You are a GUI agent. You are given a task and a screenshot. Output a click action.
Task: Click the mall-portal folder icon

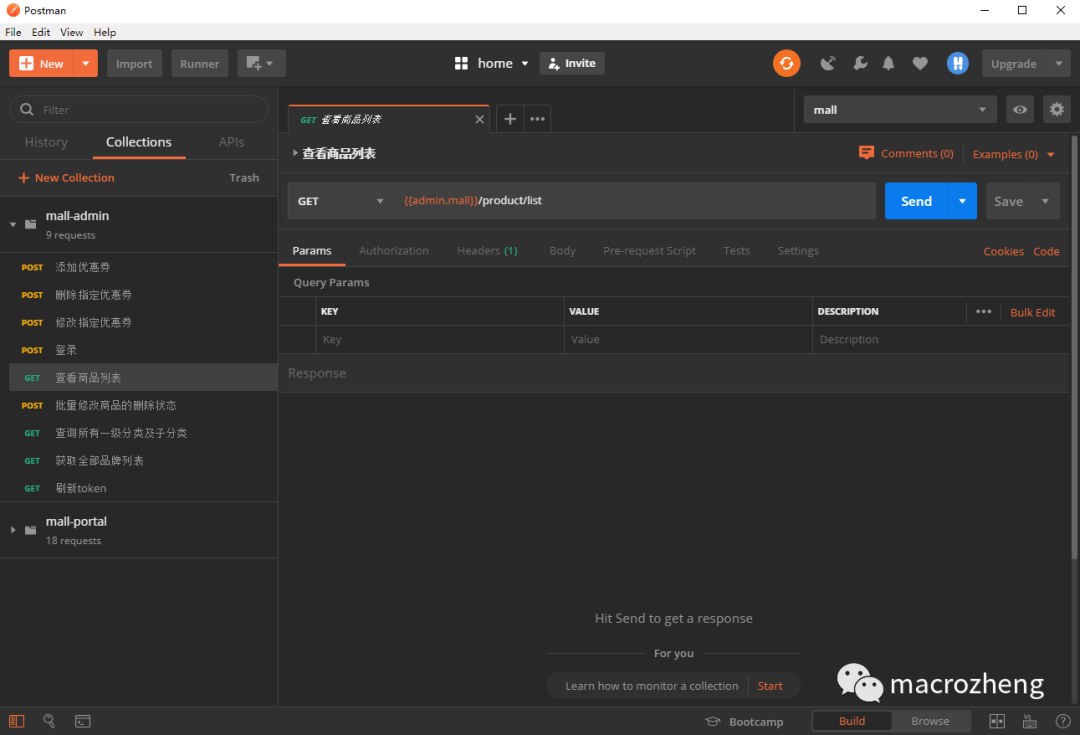tap(30, 530)
